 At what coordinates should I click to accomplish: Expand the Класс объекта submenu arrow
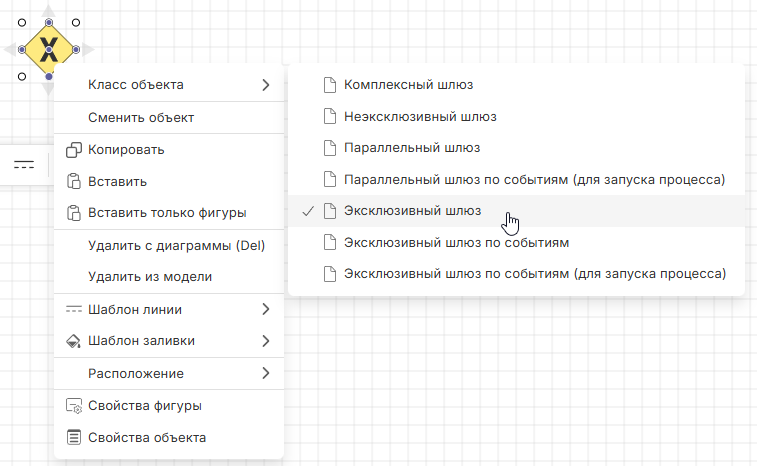(266, 85)
